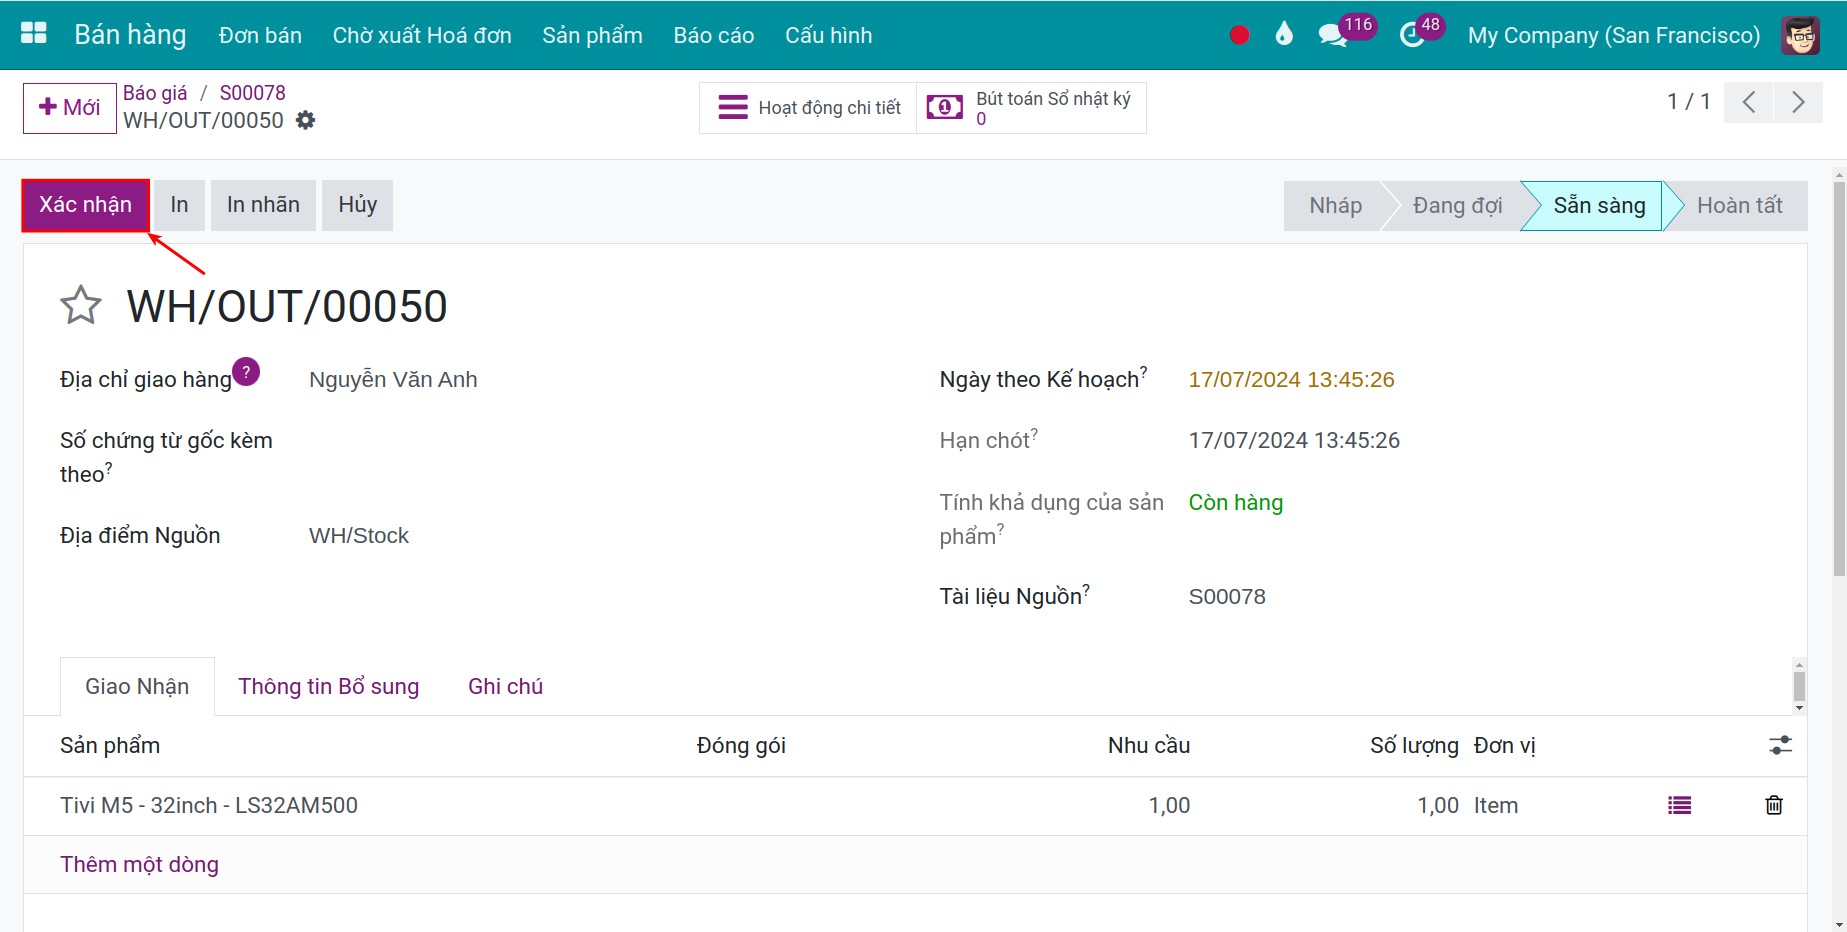Click the In print button
Image resolution: width=1847 pixels, height=932 pixels.
(x=179, y=205)
